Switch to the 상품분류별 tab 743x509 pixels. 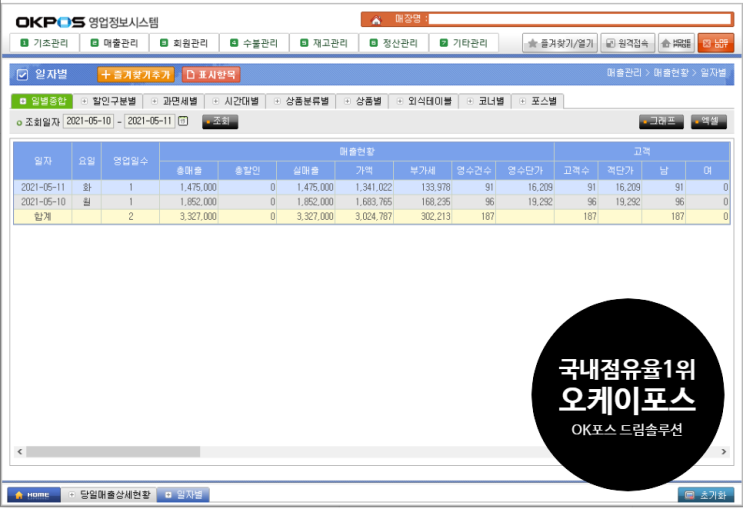[x=302, y=101]
